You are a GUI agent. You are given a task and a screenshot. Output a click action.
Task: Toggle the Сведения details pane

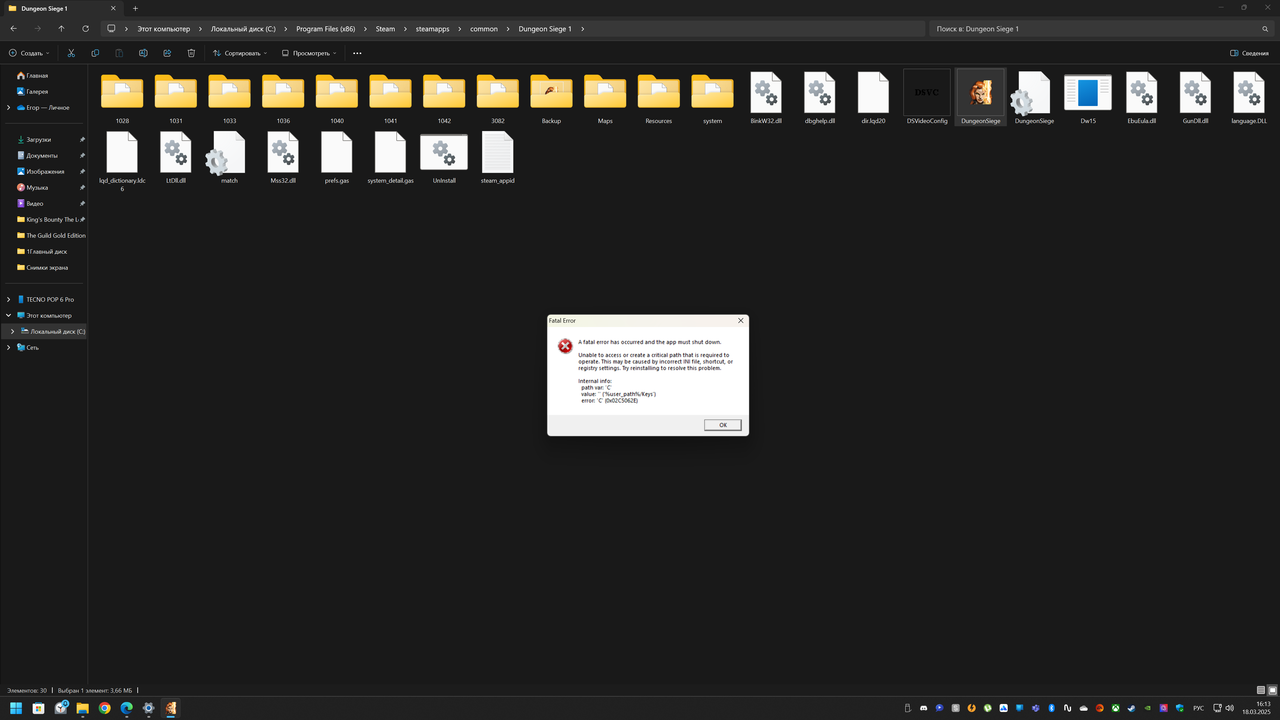[1249, 53]
